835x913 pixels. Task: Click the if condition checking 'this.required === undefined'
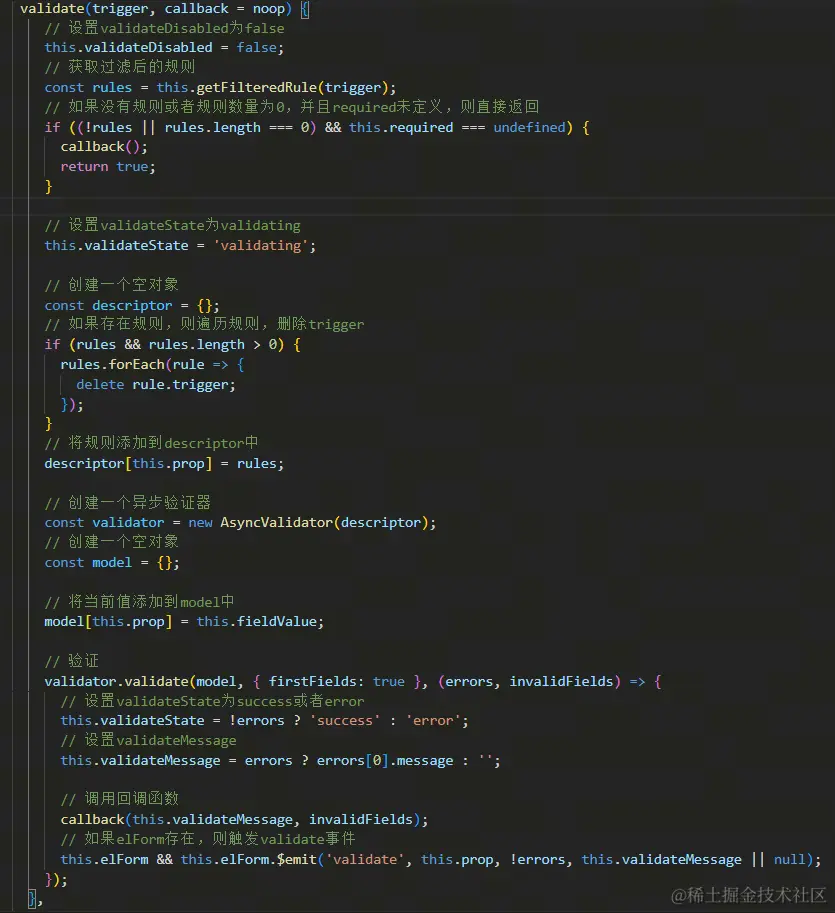(317, 128)
